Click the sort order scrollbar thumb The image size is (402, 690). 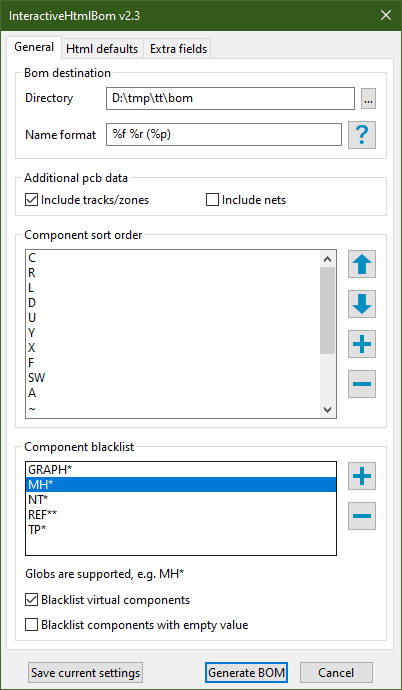327,310
